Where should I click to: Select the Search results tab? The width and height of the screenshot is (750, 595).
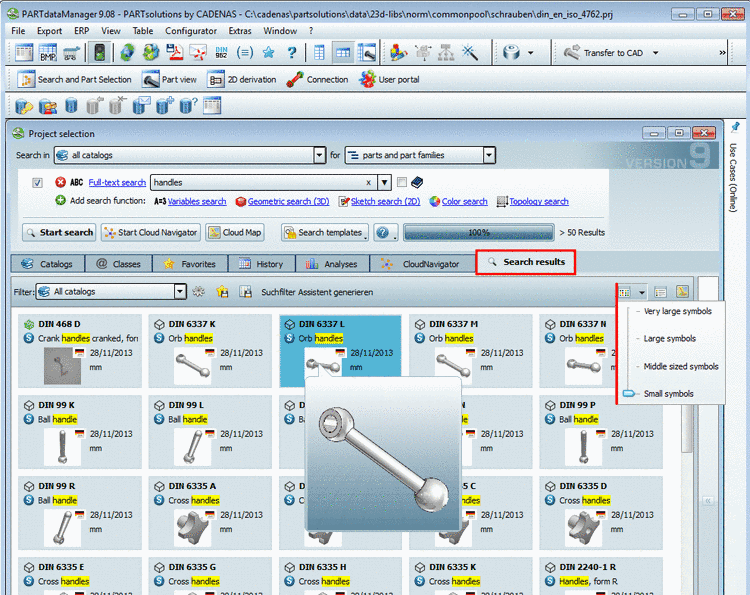[526, 262]
